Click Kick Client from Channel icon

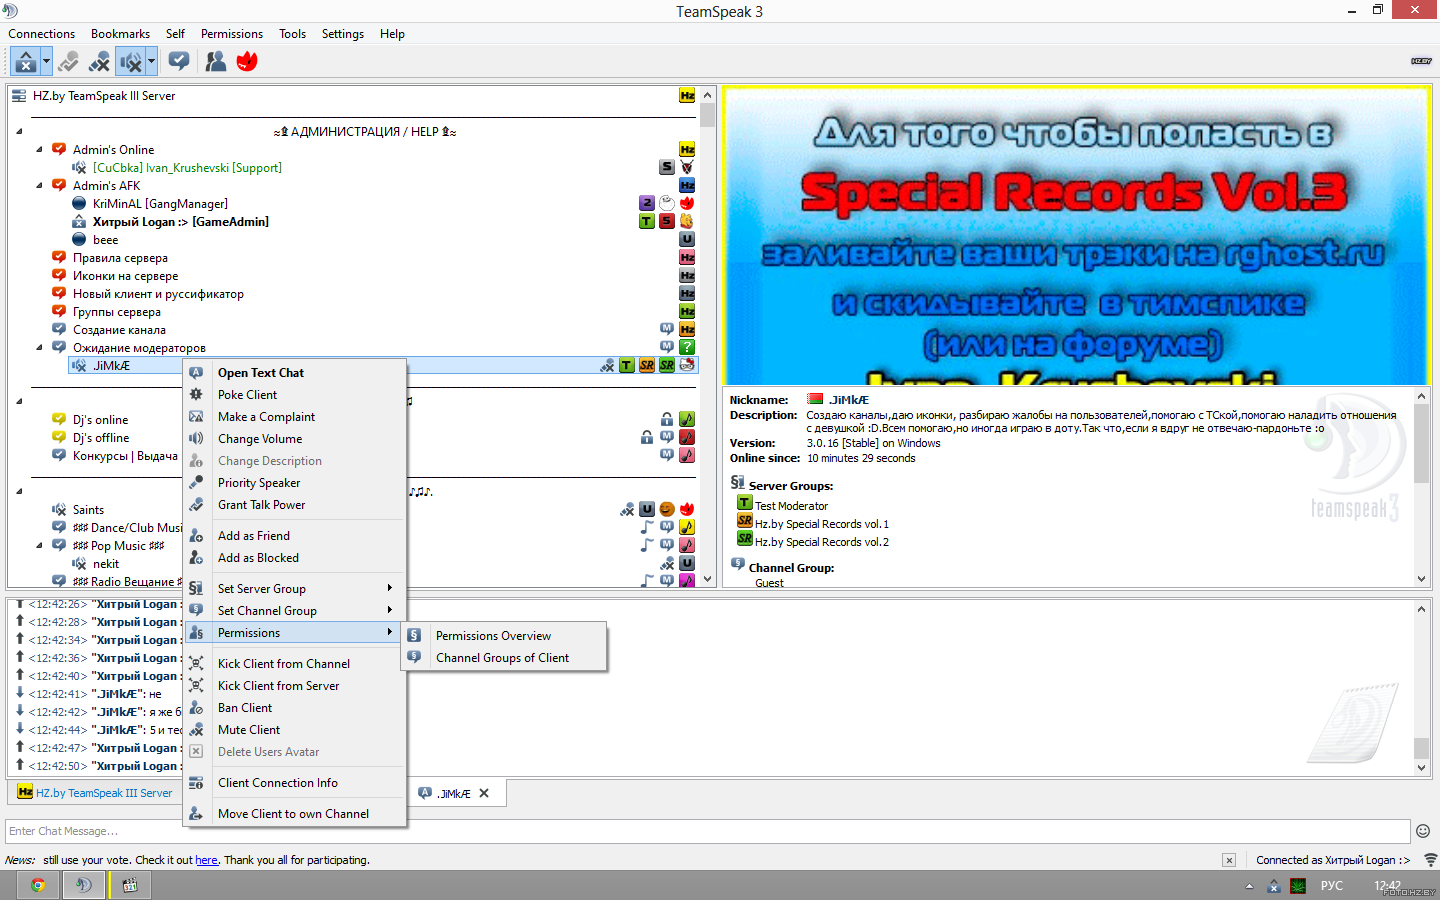(x=197, y=663)
